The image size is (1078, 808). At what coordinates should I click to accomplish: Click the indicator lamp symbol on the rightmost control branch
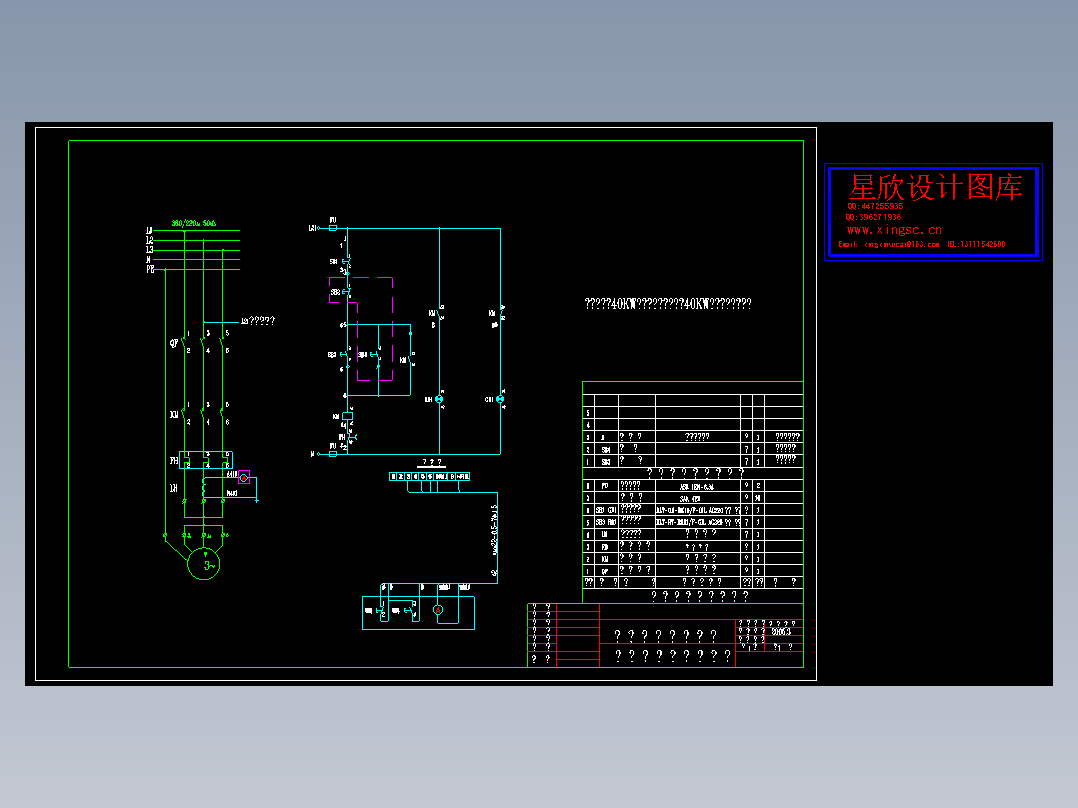pos(500,399)
